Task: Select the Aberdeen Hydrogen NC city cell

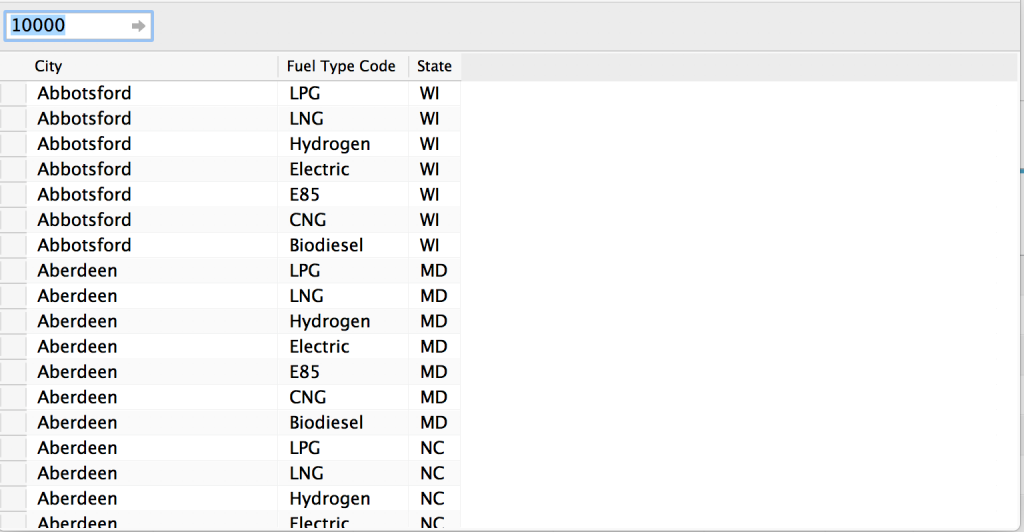Action: click(152, 499)
